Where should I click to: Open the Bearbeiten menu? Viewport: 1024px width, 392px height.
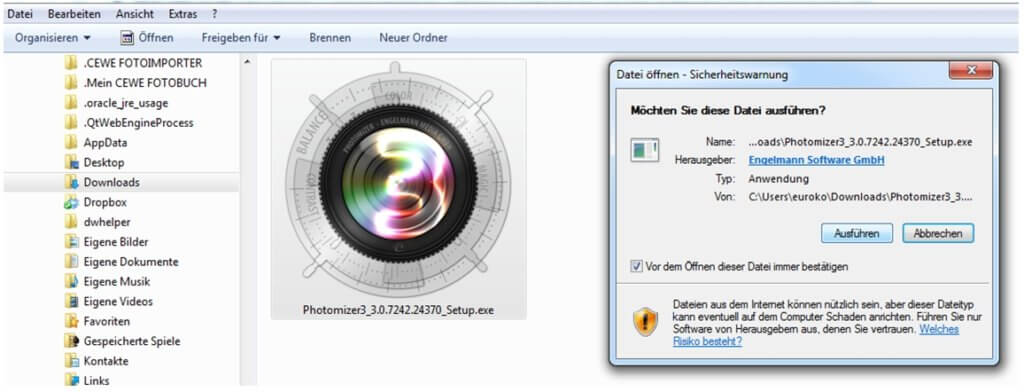[x=74, y=13]
